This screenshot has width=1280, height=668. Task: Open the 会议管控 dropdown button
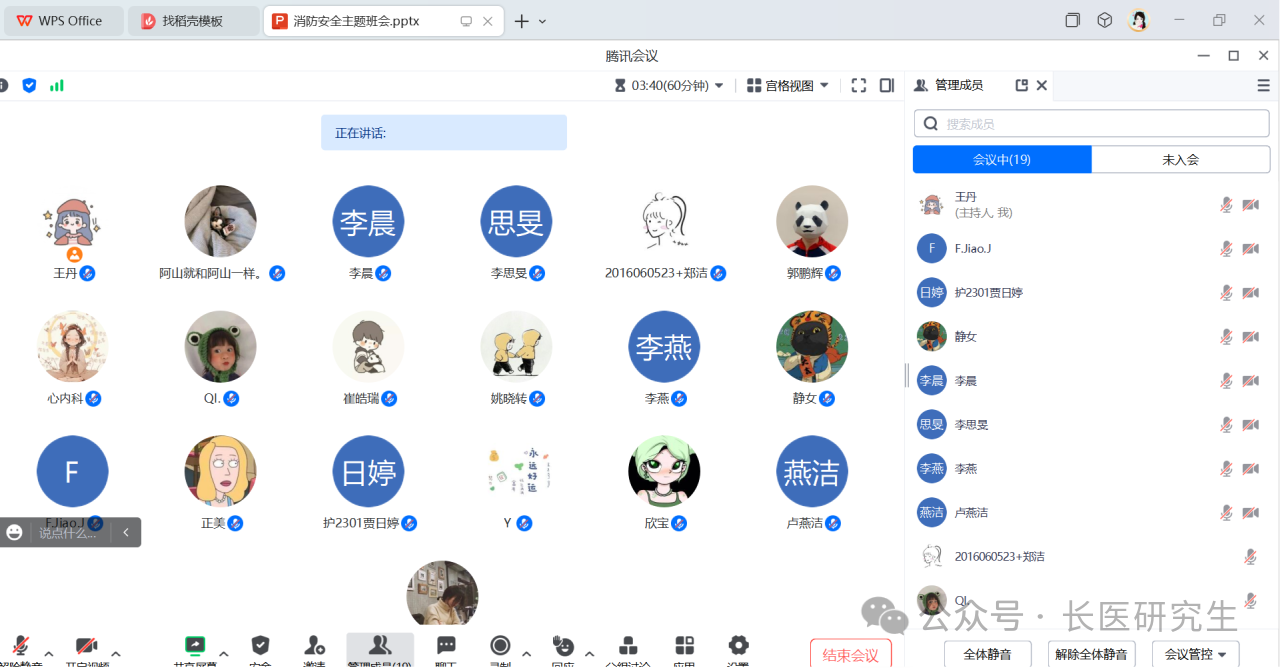(1195, 654)
